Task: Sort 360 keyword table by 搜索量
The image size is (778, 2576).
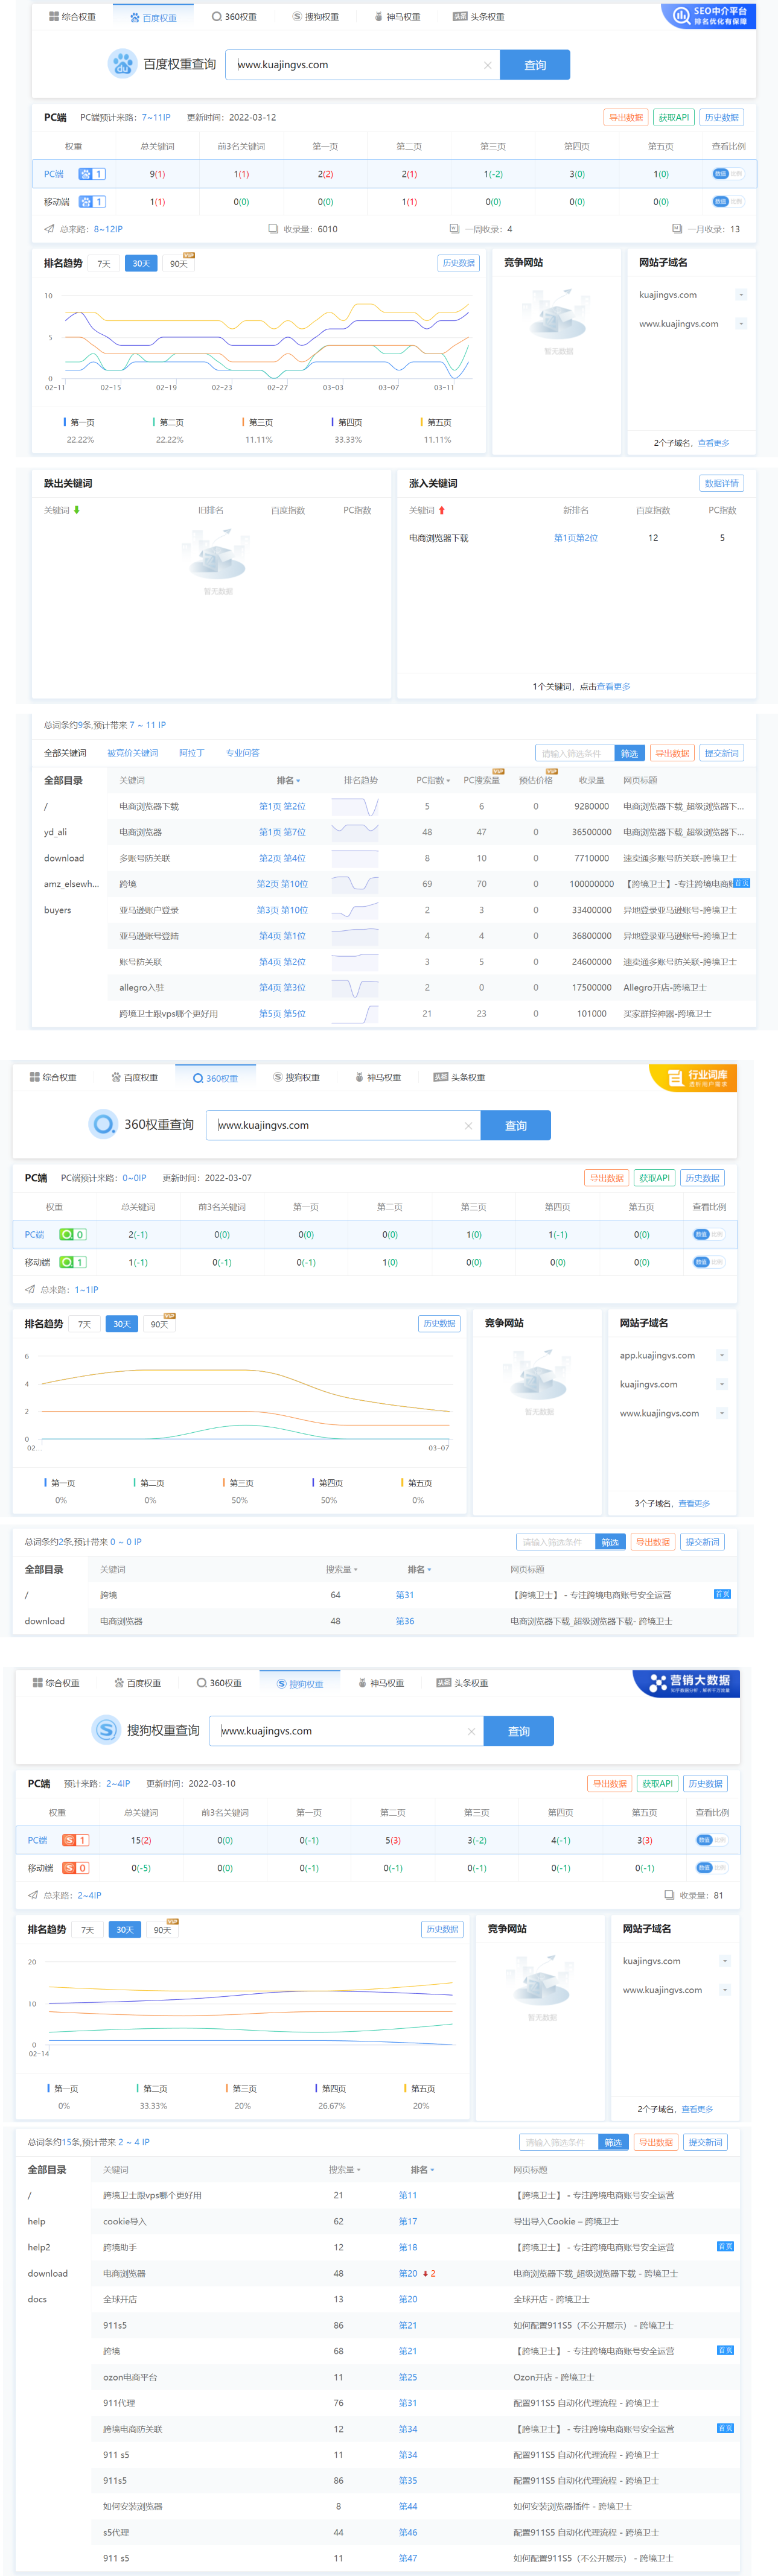Action: tap(341, 1569)
